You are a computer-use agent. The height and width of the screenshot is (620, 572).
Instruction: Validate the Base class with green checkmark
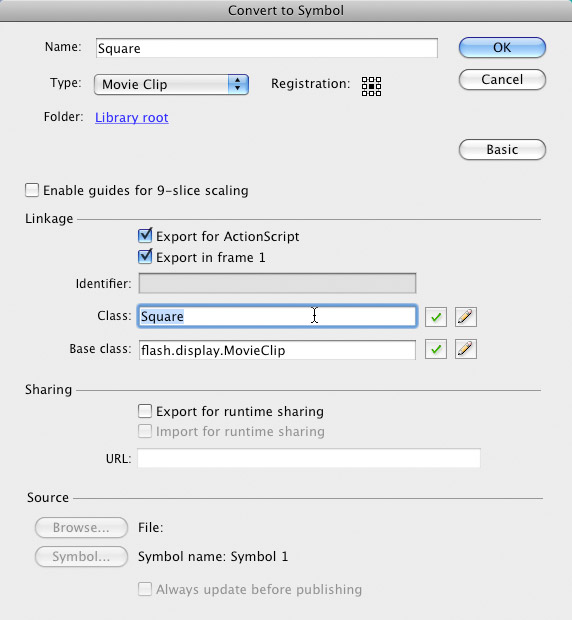point(436,349)
